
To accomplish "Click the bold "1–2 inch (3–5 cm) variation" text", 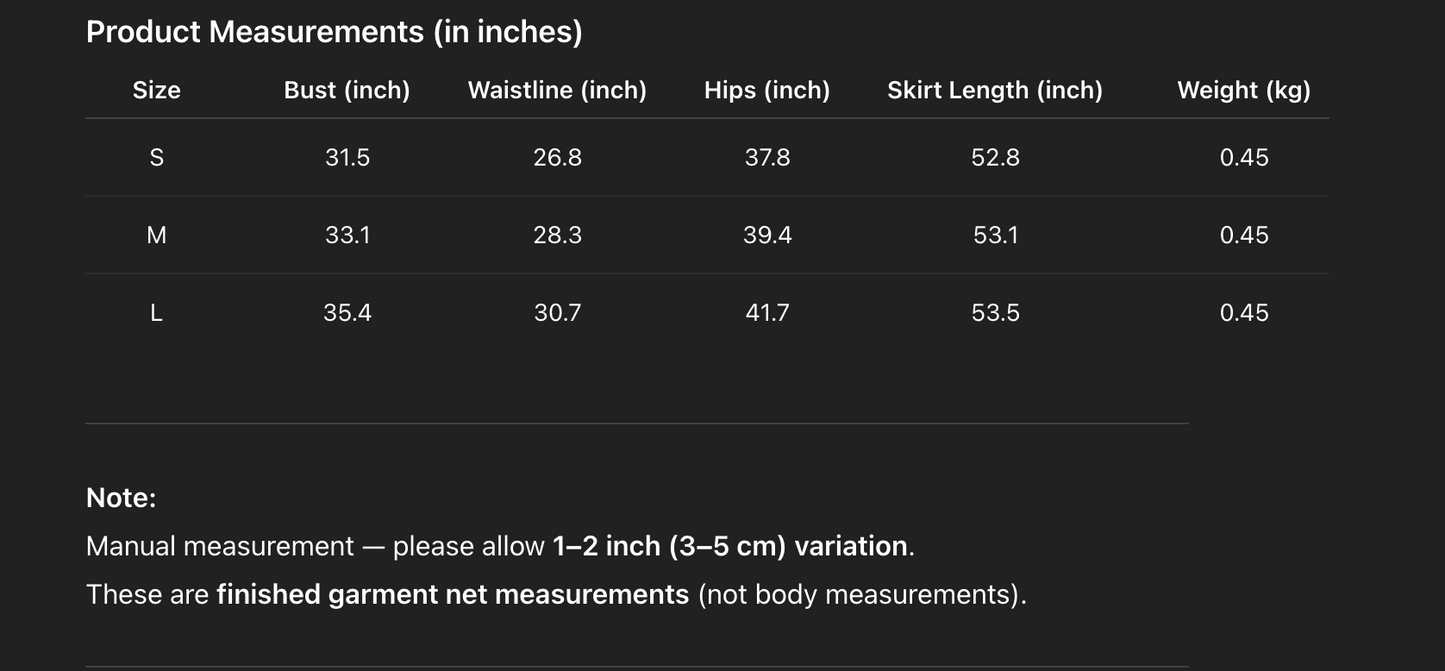I will [730, 546].
